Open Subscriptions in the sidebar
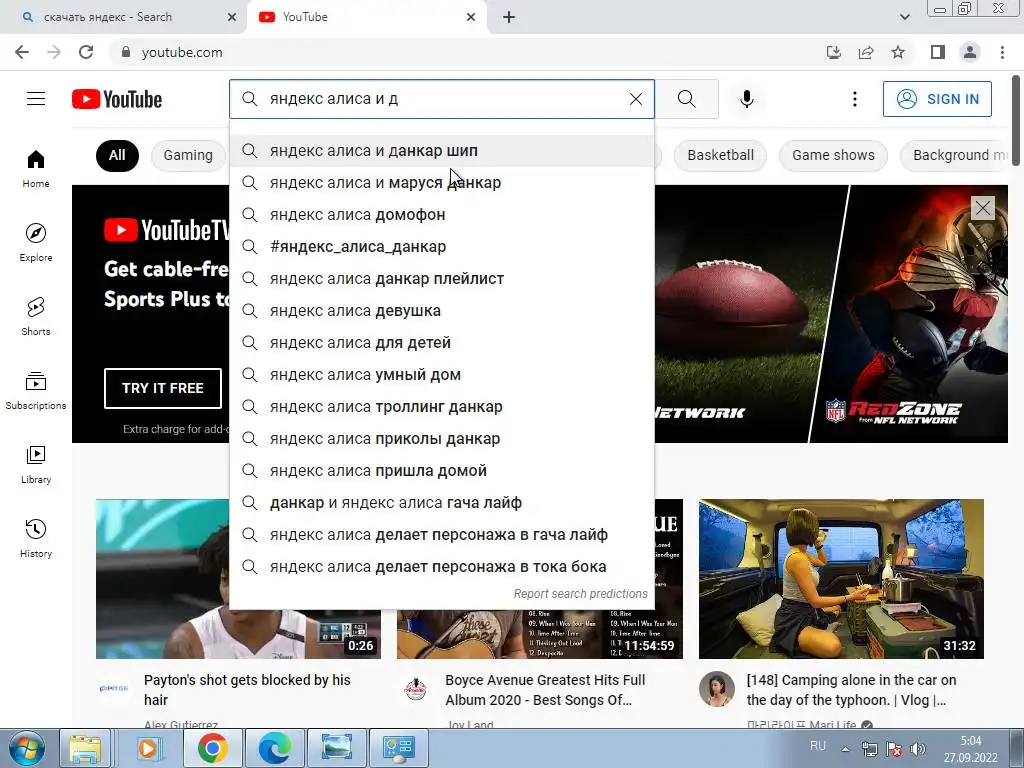 pos(36,391)
